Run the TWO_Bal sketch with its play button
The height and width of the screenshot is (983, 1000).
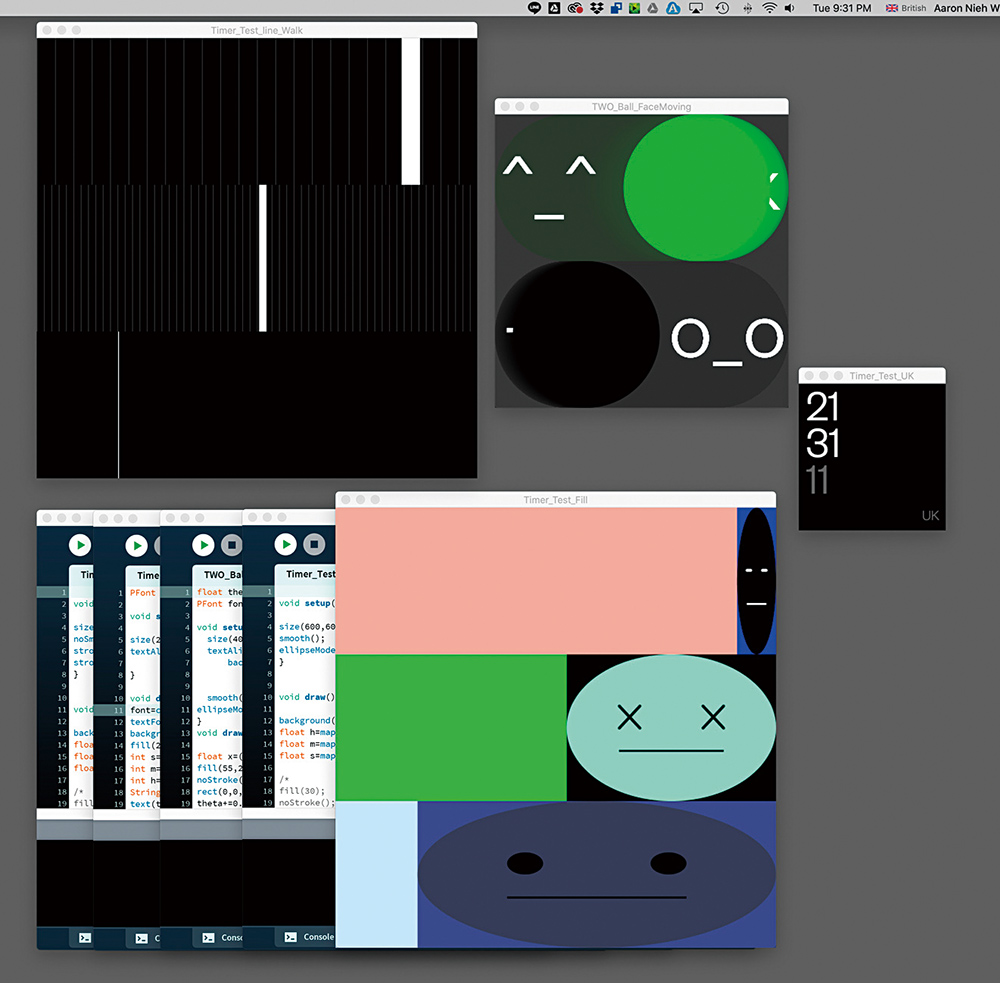point(203,545)
